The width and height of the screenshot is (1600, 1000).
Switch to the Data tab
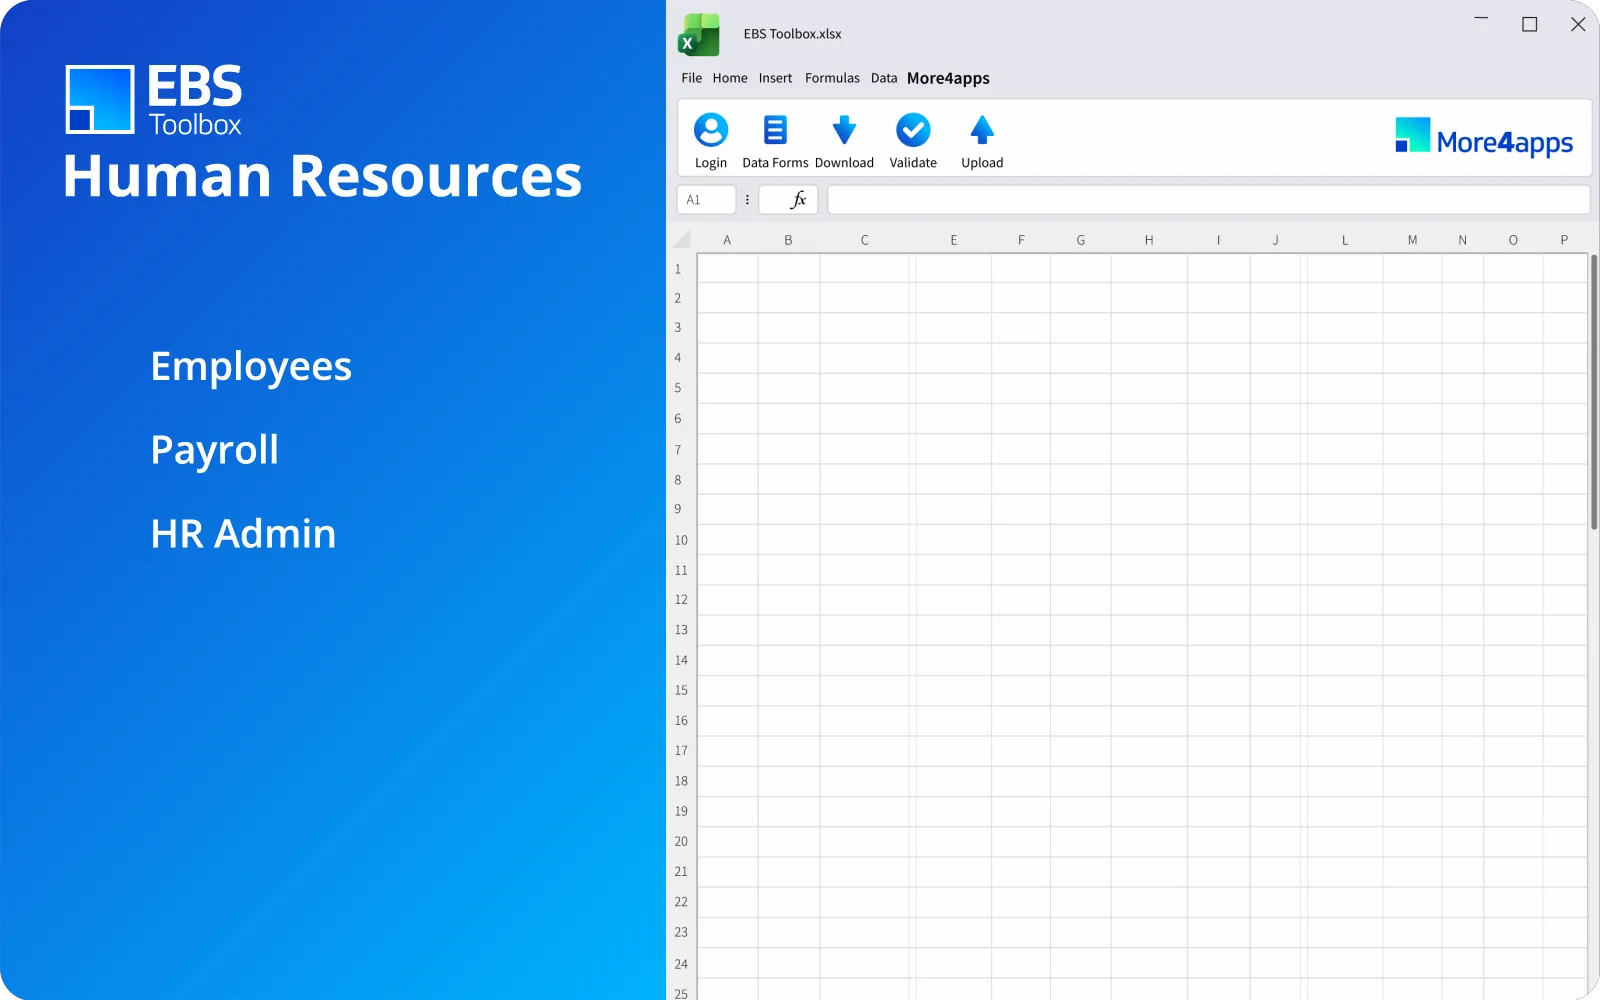[x=884, y=78]
